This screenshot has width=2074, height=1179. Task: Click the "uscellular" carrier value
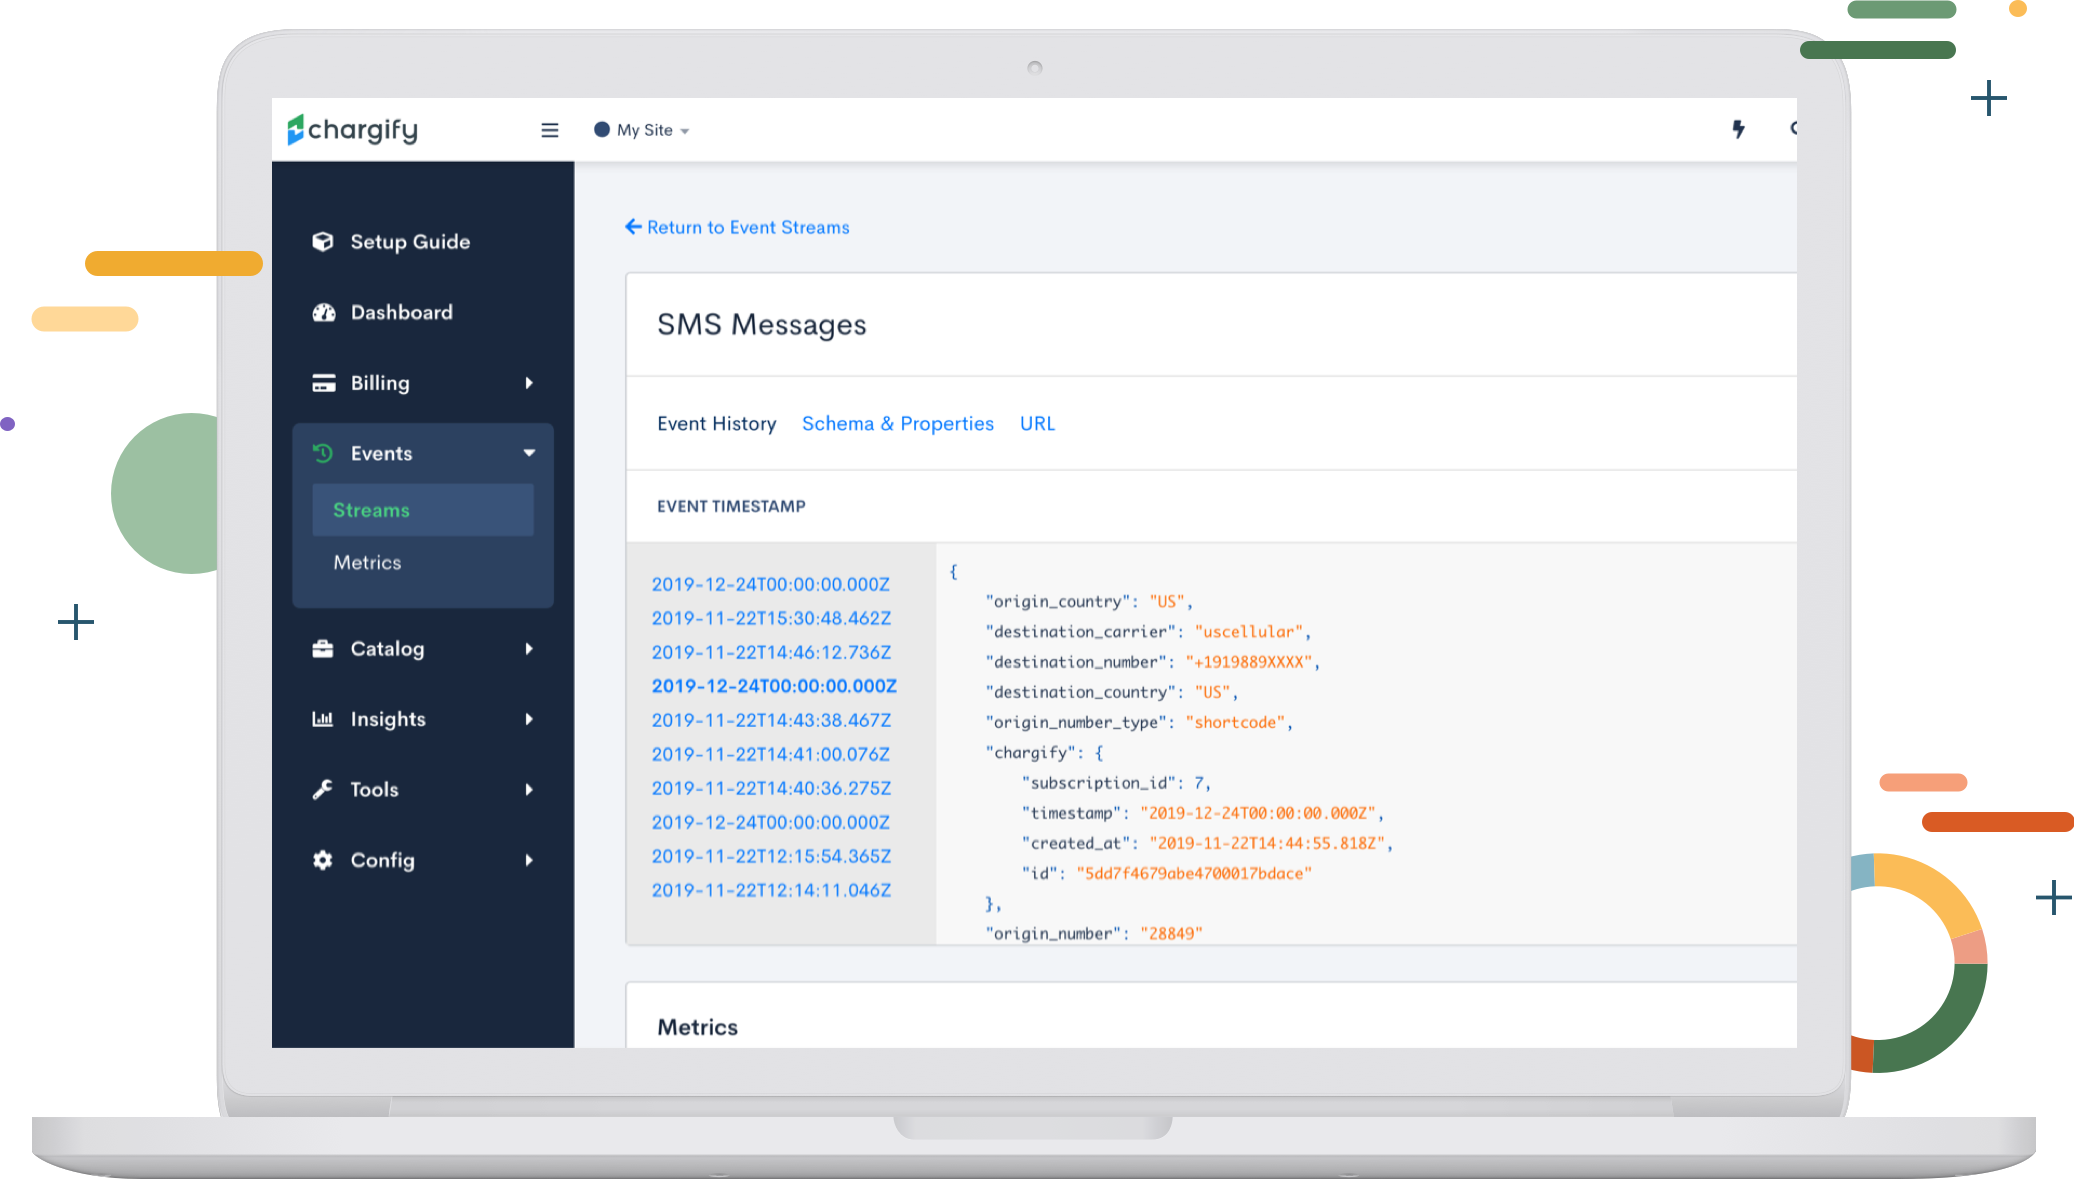(1249, 632)
